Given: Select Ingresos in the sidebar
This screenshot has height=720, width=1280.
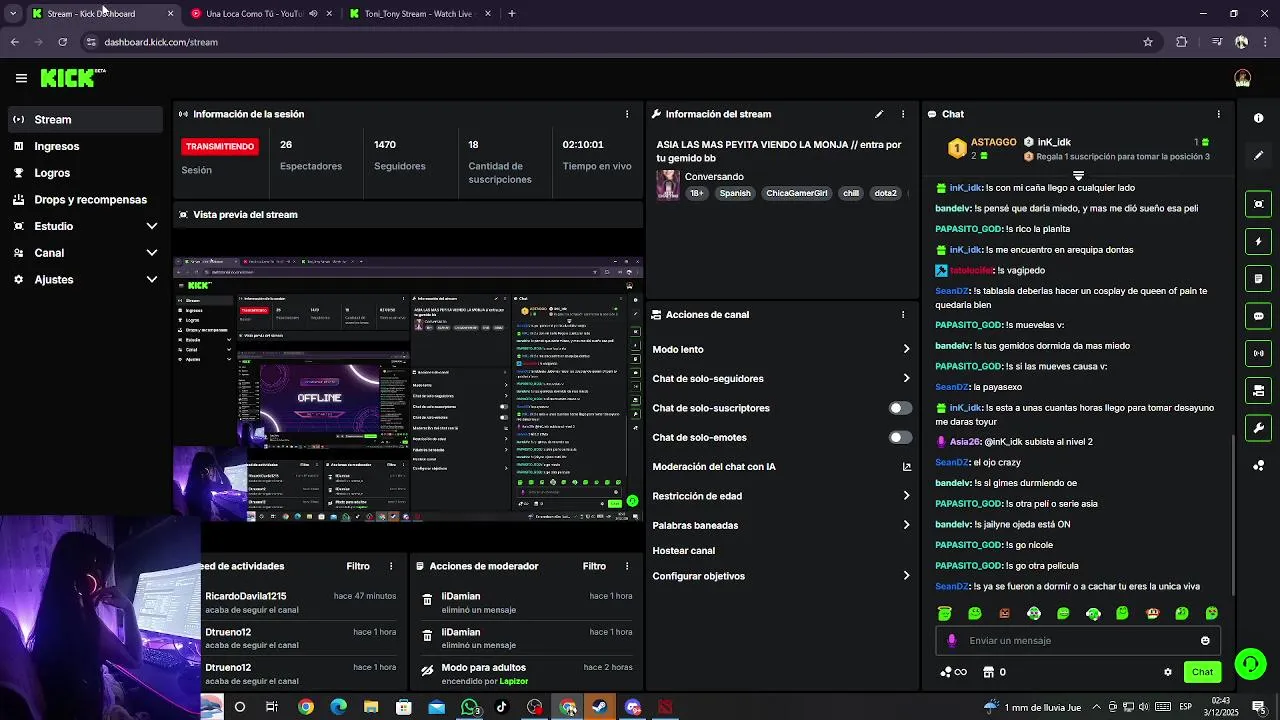Looking at the screenshot, I should [85, 146].
